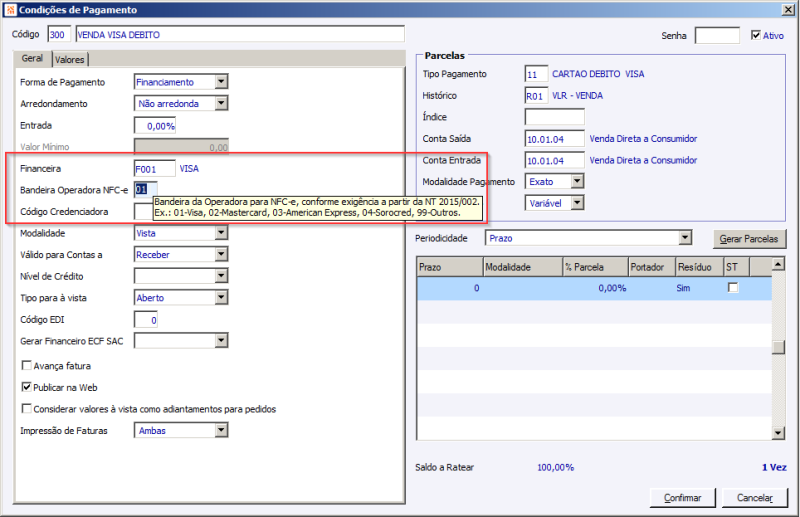Switch to the Valores tab
800x517 pixels.
click(70, 60)
